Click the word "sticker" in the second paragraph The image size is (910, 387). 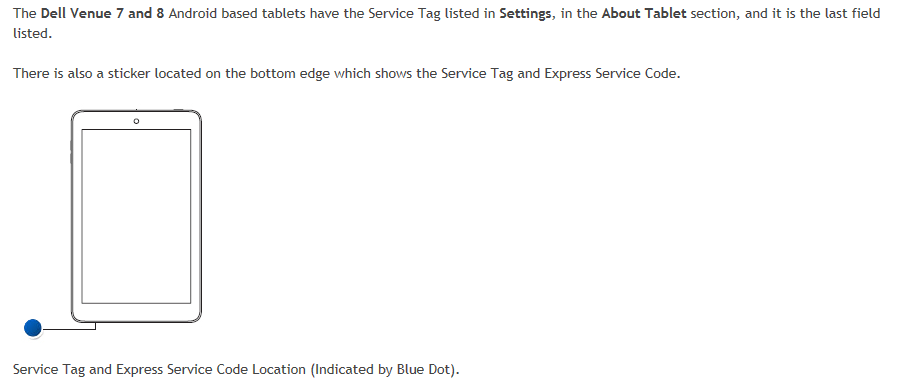(129, 74)
